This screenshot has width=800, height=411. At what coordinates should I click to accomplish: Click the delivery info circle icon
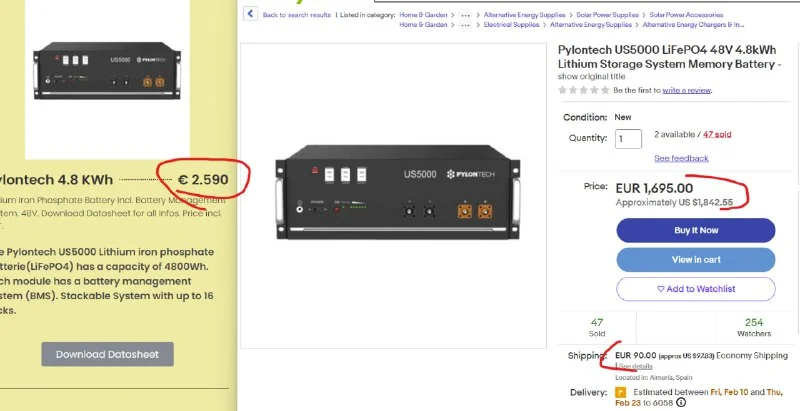coord(681,402)
